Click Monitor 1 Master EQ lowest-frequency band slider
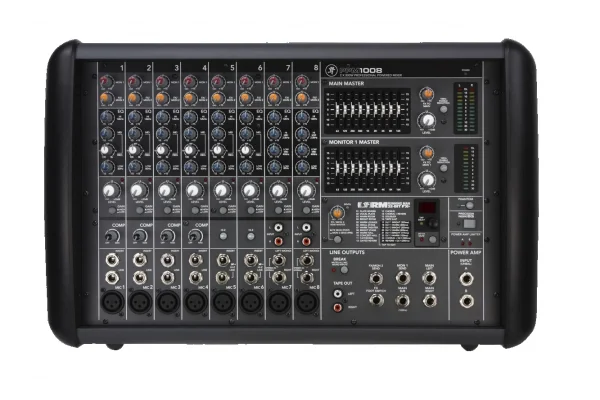 click(338, 168)
